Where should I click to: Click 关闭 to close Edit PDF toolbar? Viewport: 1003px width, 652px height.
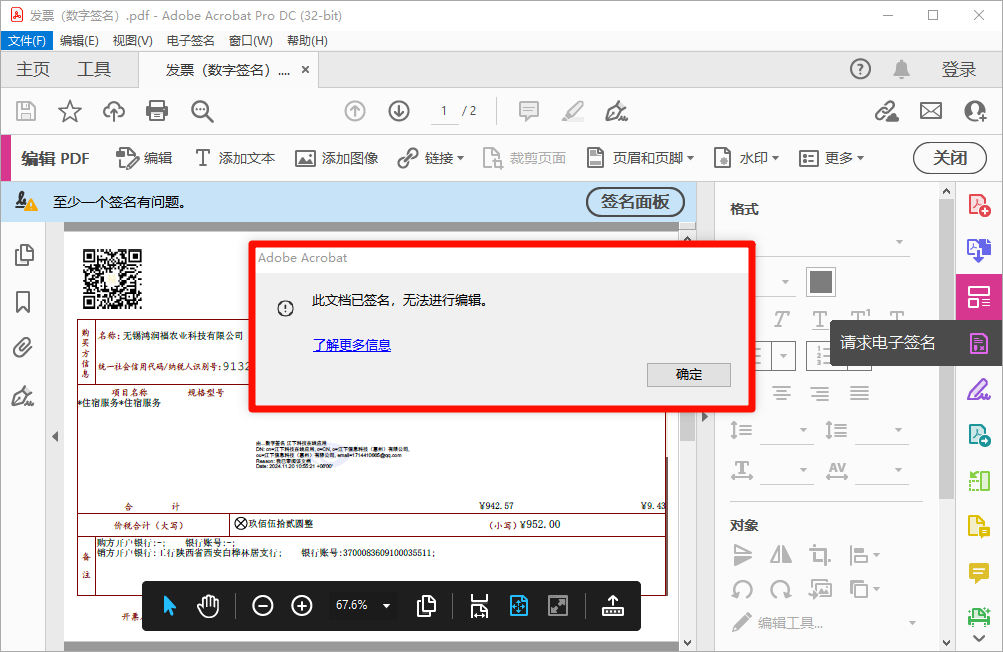(950, 158)
